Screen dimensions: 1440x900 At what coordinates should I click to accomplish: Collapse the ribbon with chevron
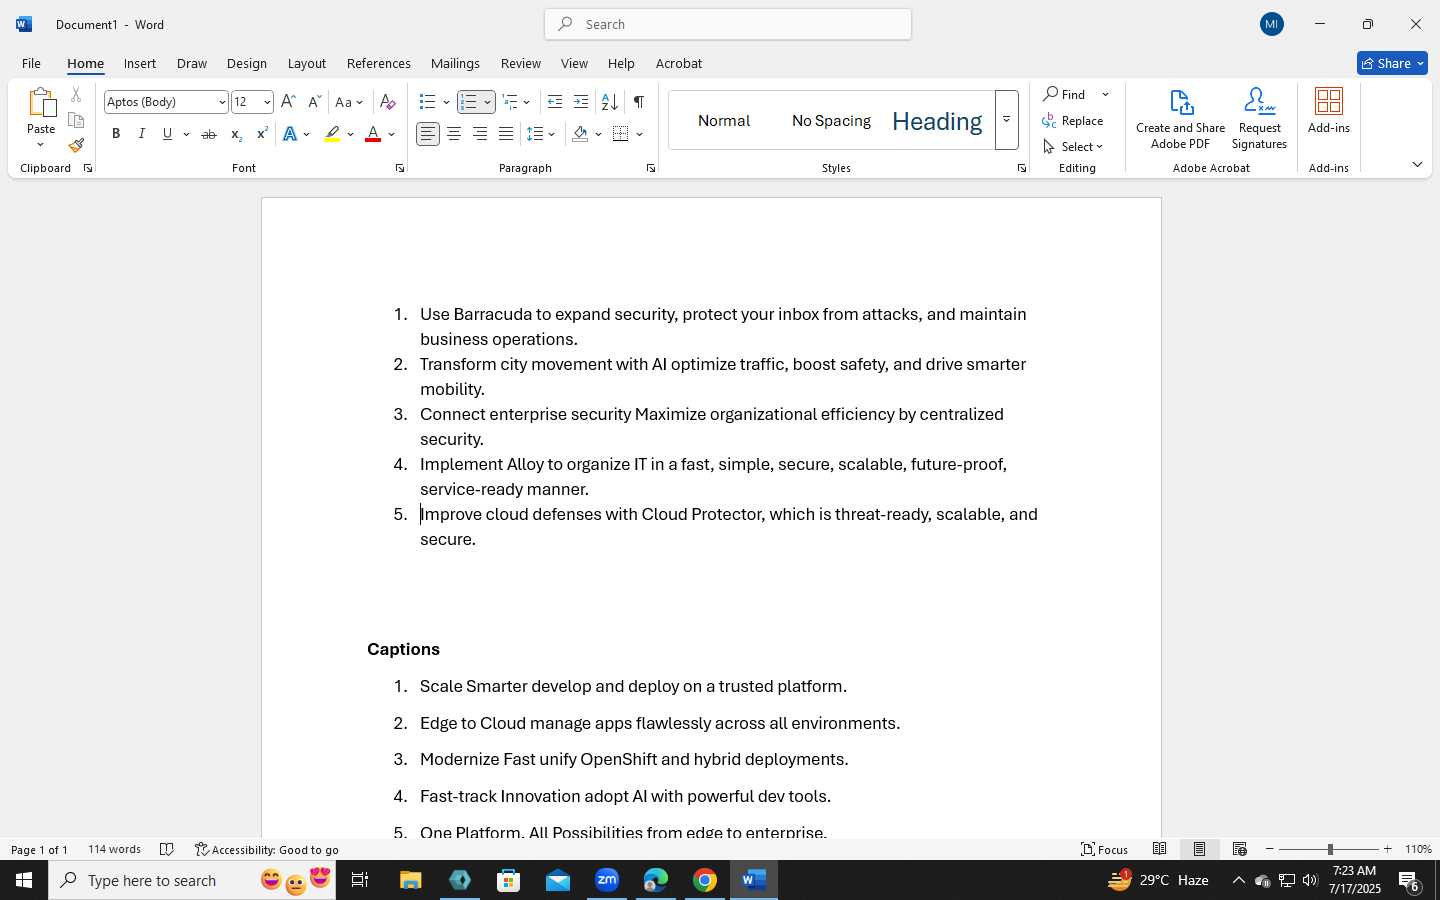1417,164
